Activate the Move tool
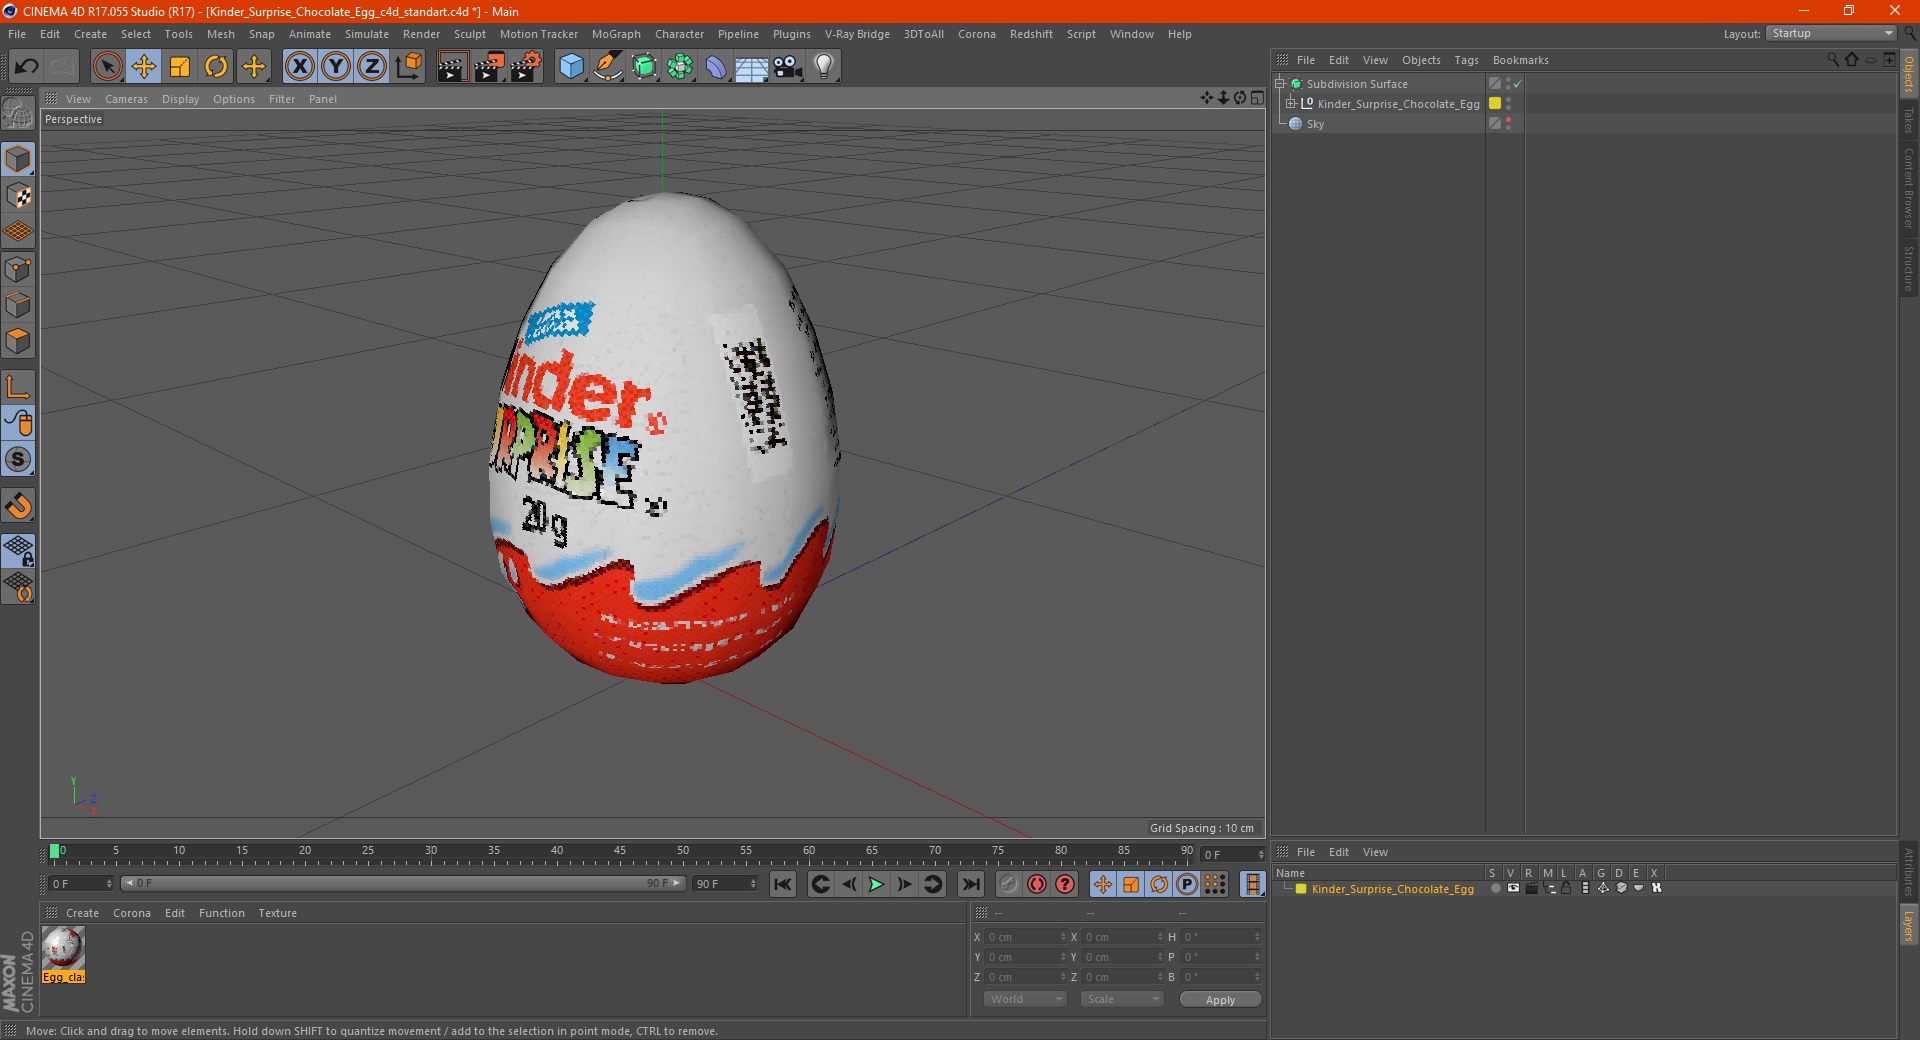 click(144, 67)
